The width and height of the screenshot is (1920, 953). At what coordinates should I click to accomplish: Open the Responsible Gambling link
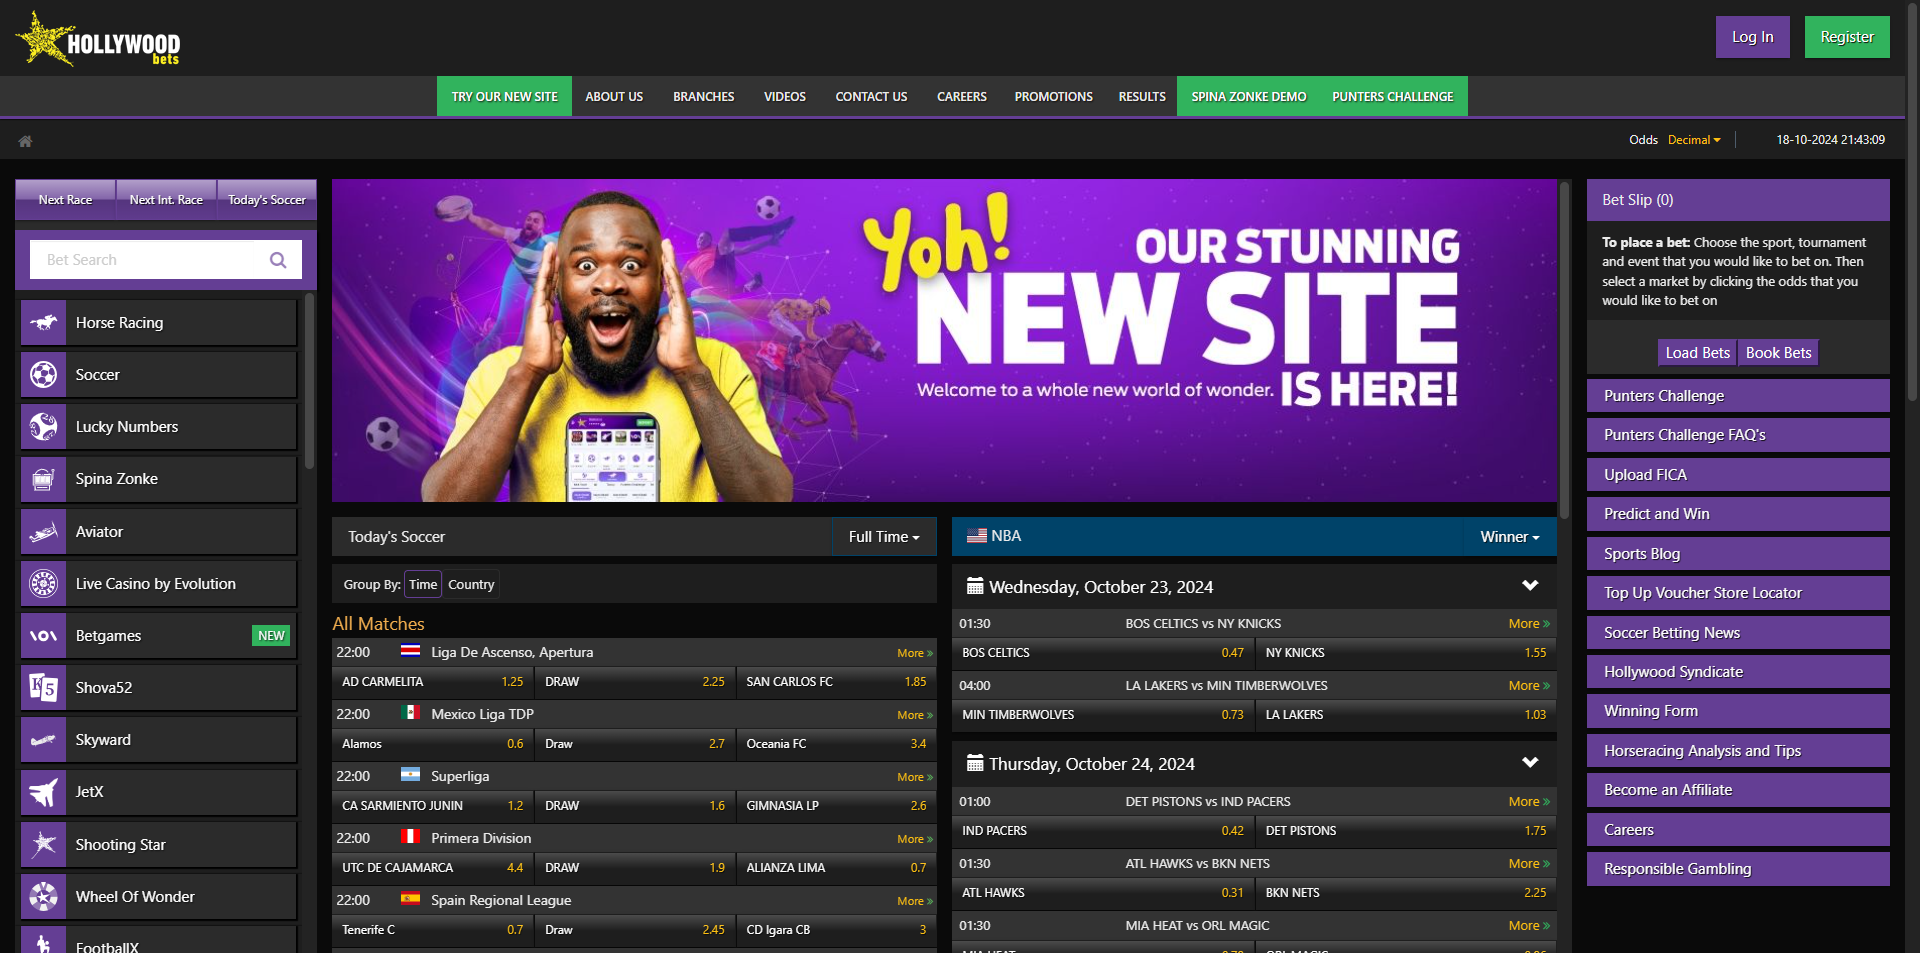pos(1738,869)
